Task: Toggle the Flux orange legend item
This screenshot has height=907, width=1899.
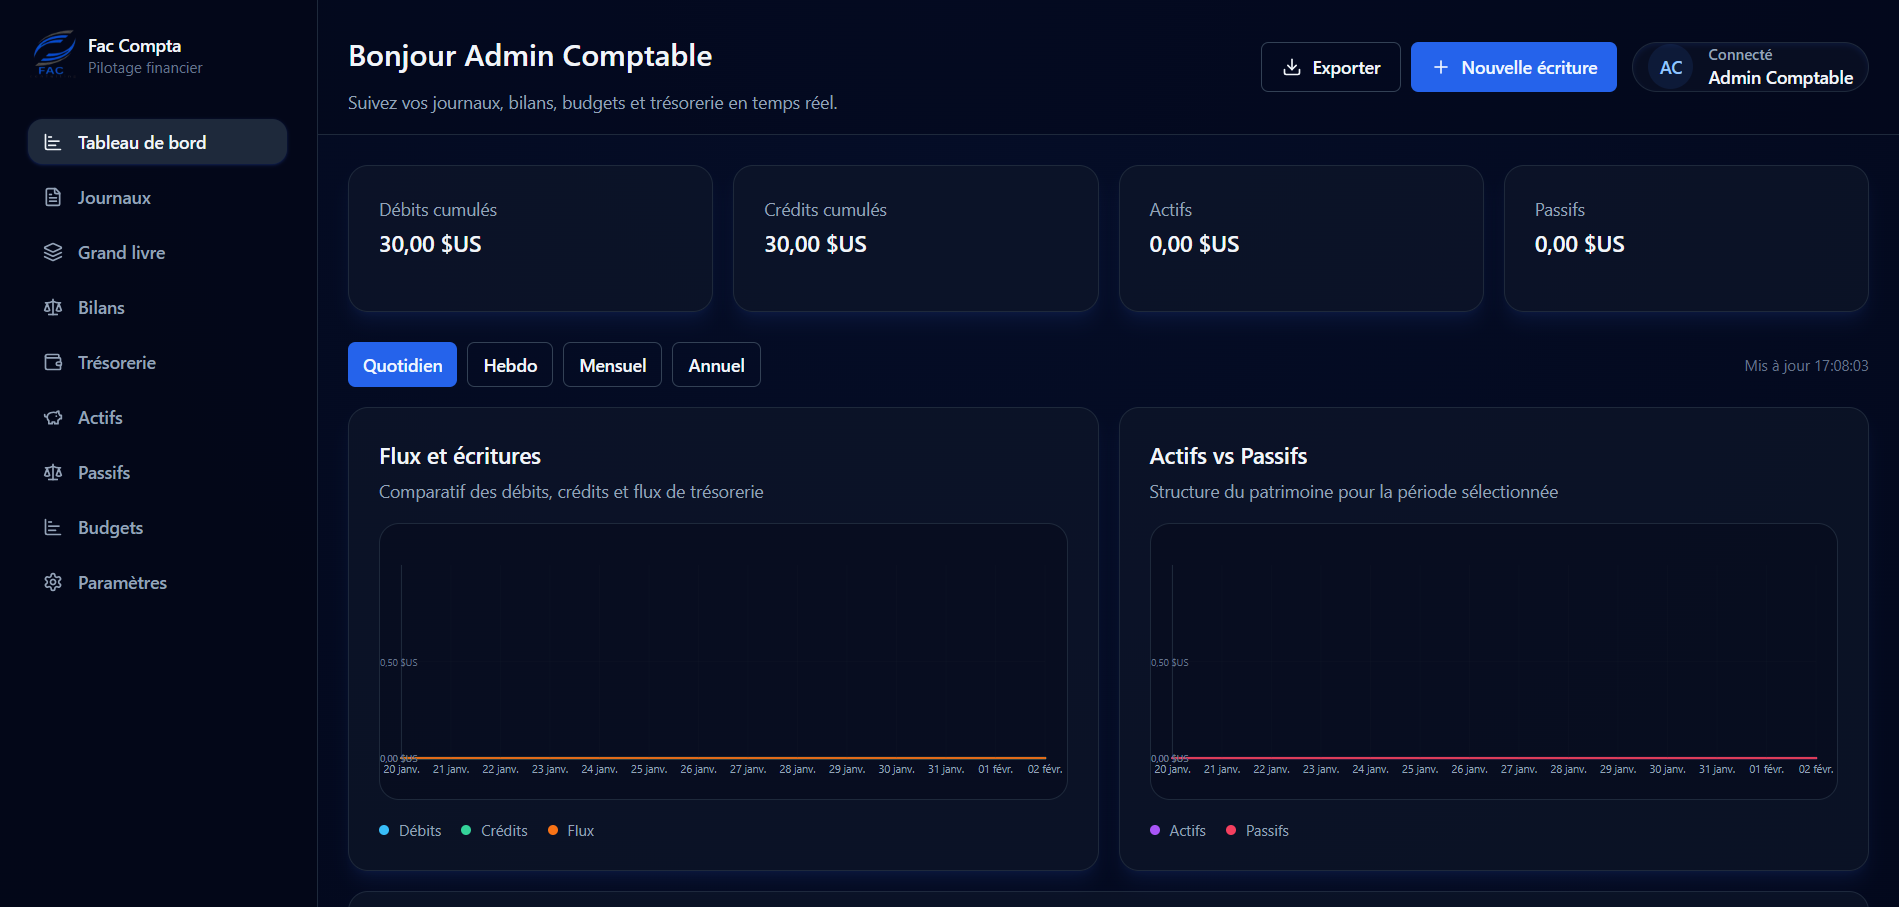Action: click(x=571, y=831)
